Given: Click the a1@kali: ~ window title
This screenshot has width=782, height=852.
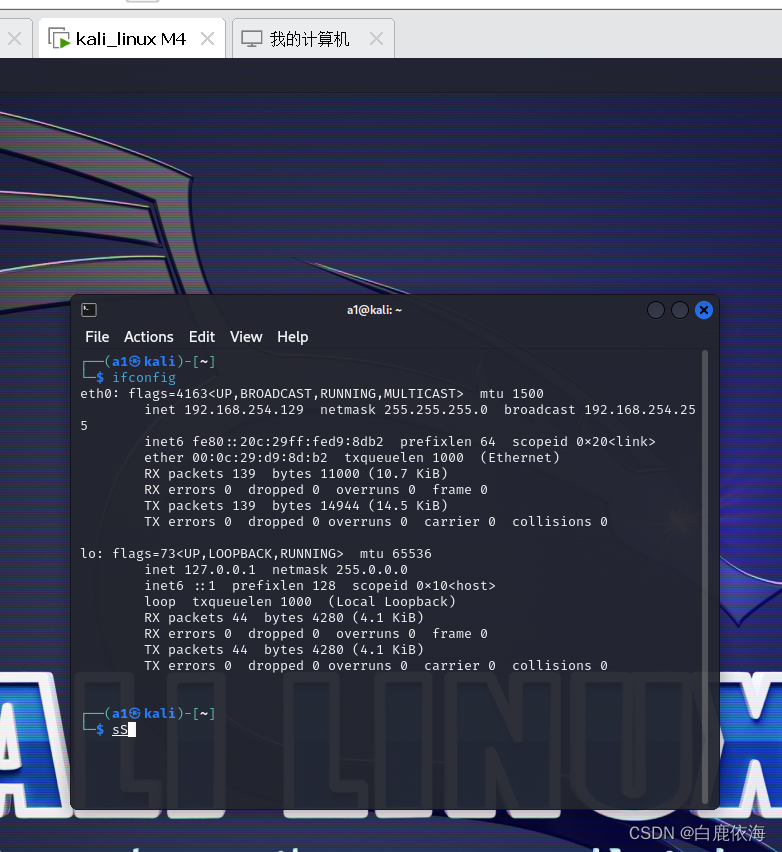Looking at the screenshot, I should 374,310.
